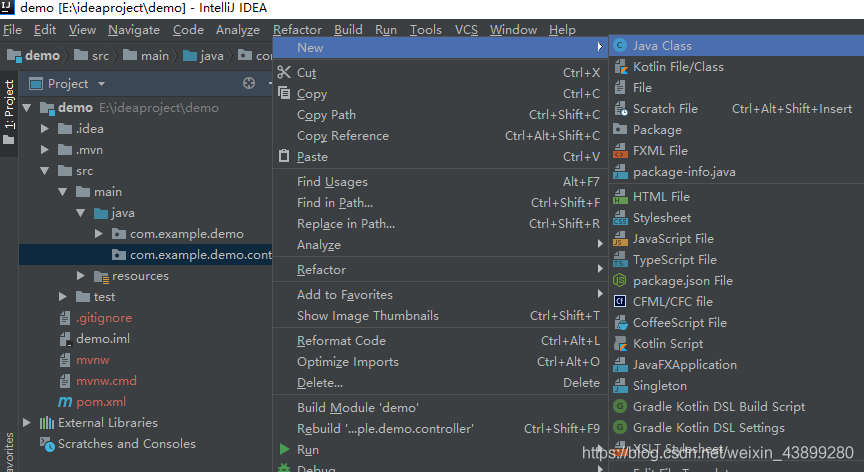
Task: Open the Analyze submenu in context menu
Action: [440, 245]
